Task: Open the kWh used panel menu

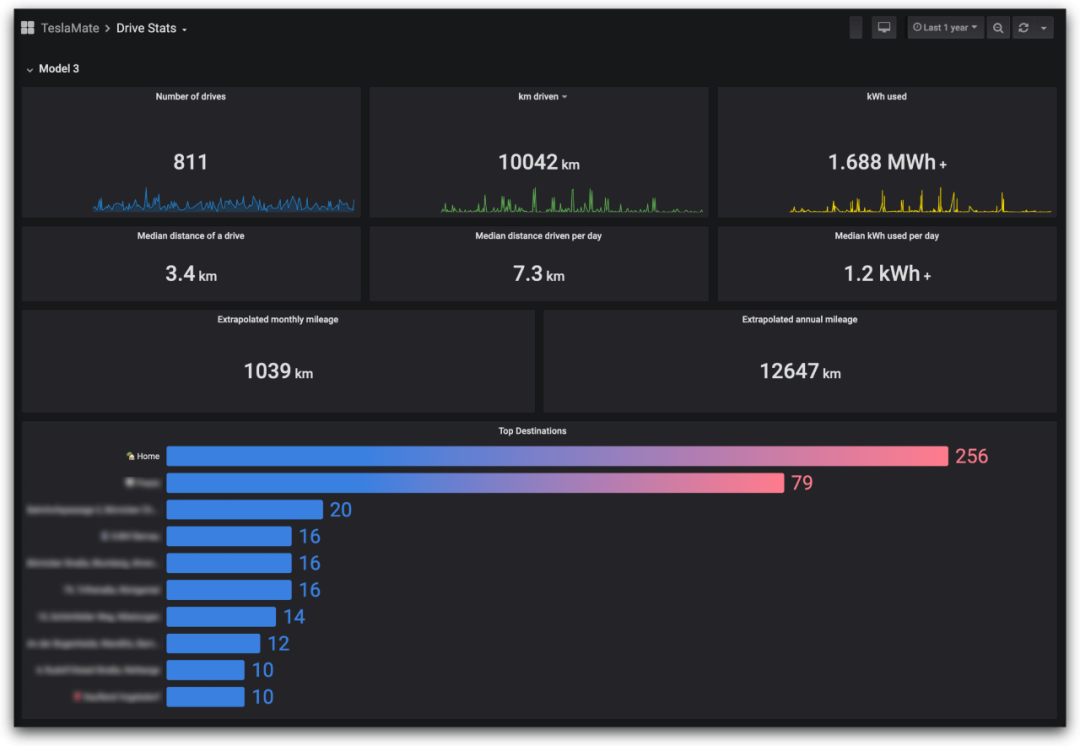Action: click(886, 96)
